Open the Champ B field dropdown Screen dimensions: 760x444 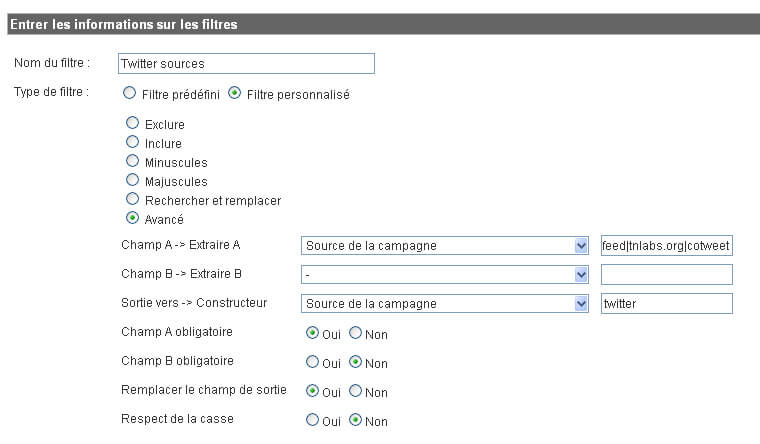tap(444, 275)
